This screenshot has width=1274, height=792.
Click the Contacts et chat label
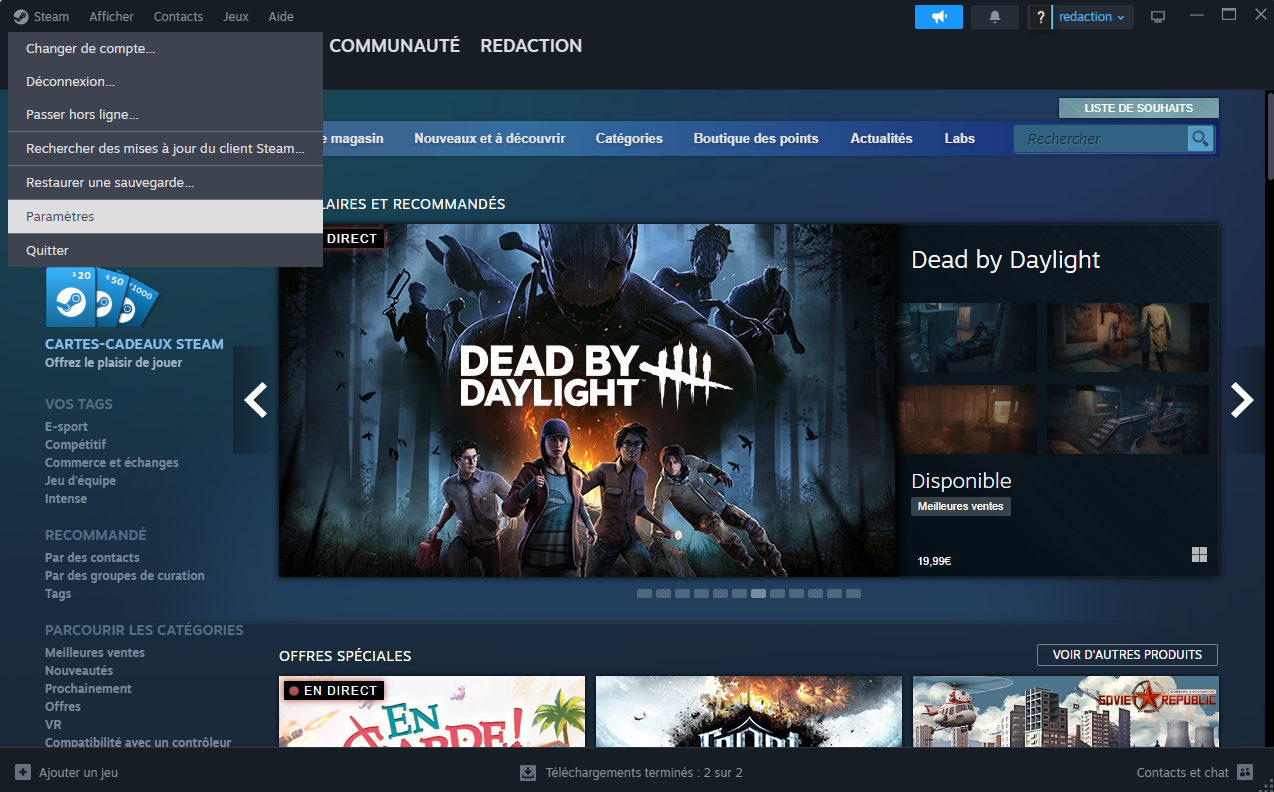coord(1183,773)
